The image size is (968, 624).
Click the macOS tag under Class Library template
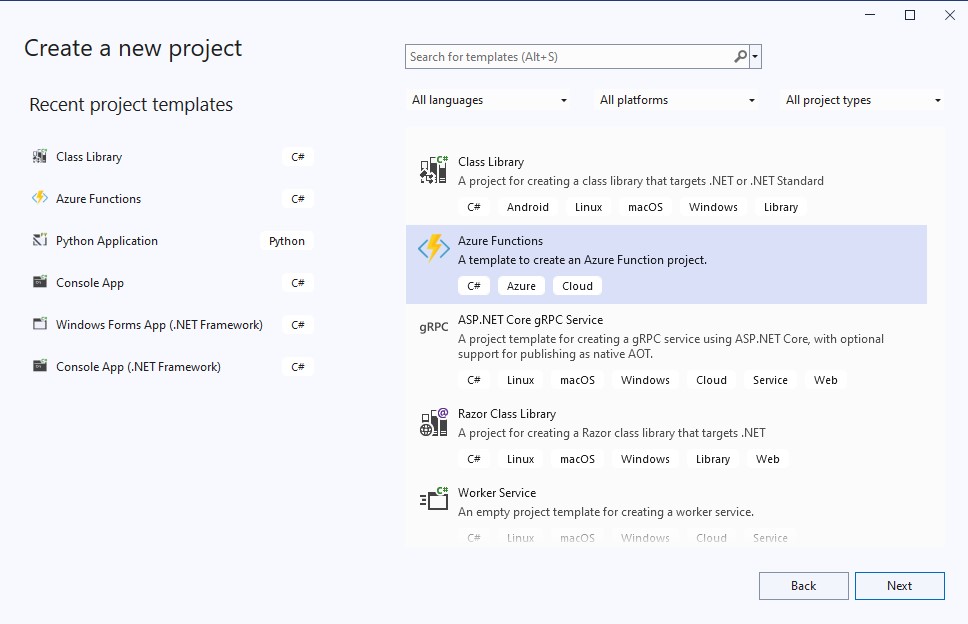[x=645, y=207]
